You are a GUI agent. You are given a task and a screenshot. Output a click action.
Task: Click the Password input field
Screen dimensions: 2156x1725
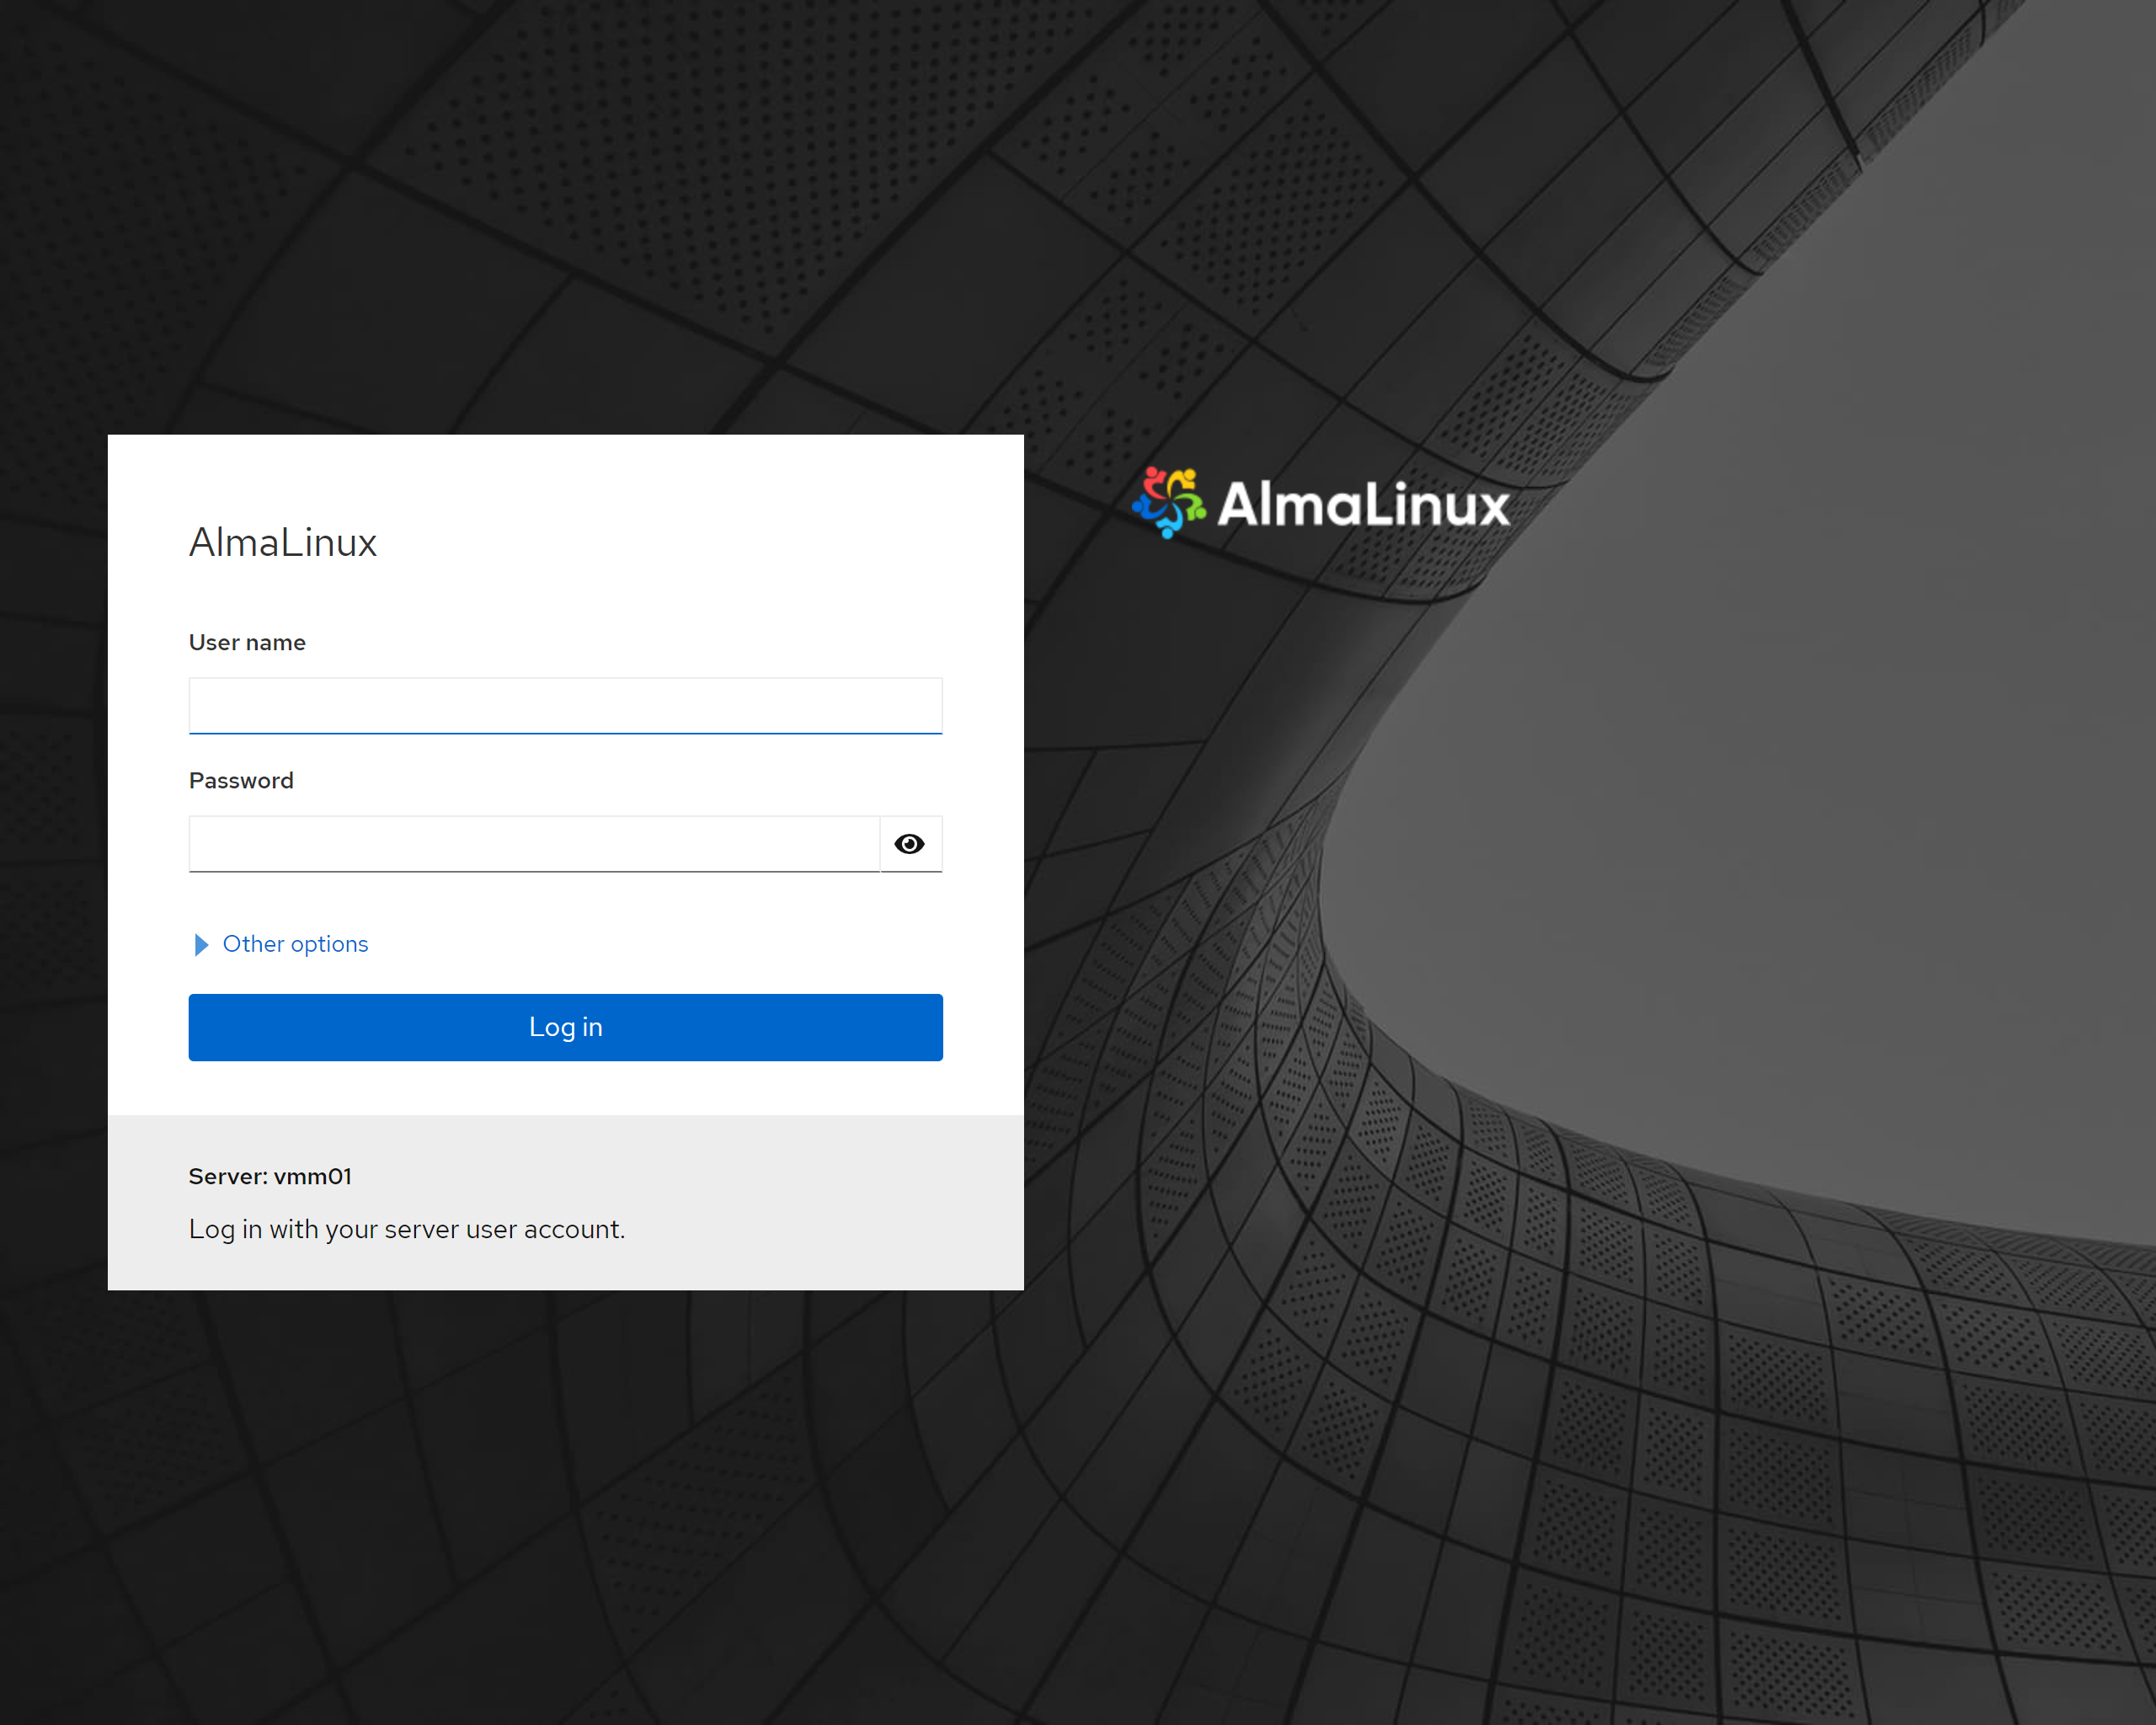(534, 844)
